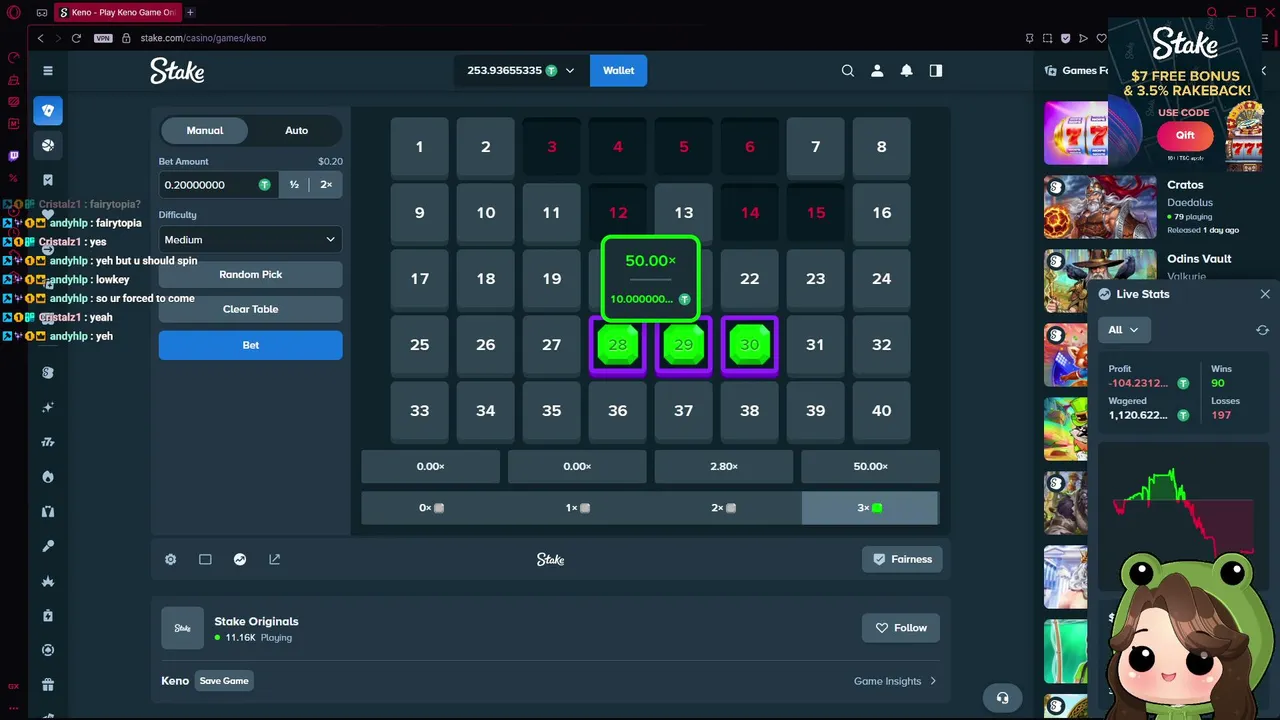Reload the page in browser toolbar
This screenshot has height=720, width=1280.
(76, 38)
